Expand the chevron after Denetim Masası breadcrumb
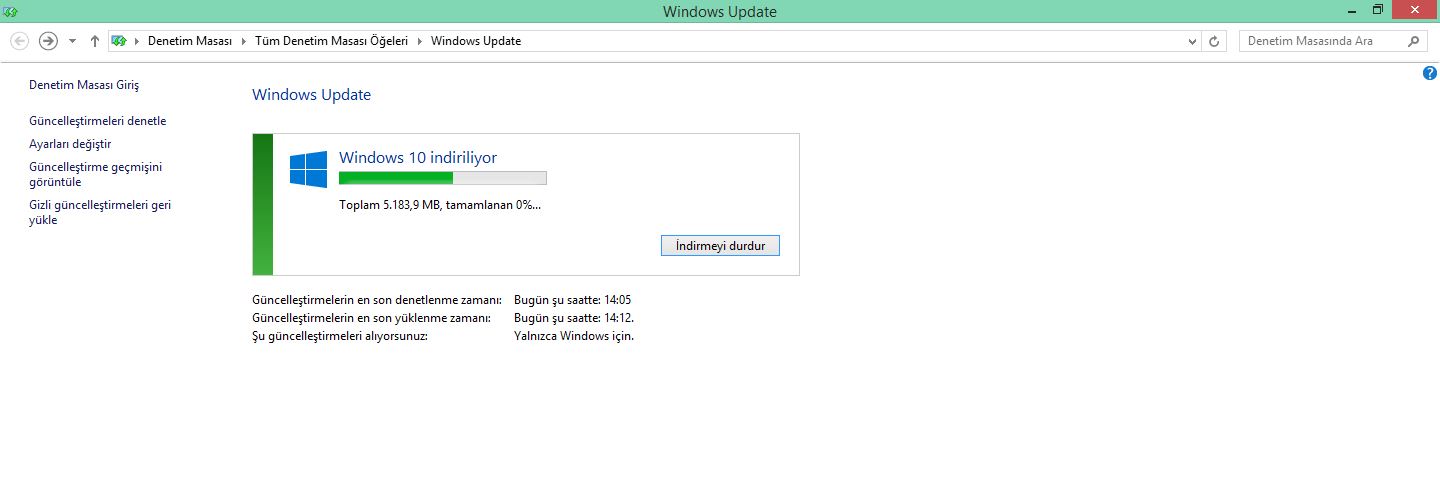Screen dimensions: 1440x484 point(242,41)
